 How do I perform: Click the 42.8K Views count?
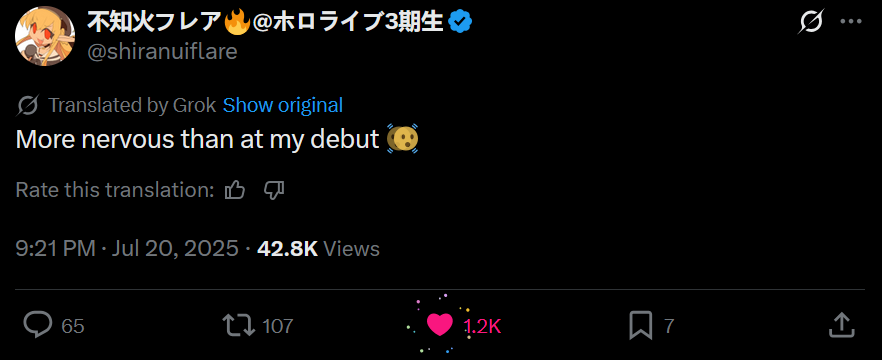pos(318,249)
